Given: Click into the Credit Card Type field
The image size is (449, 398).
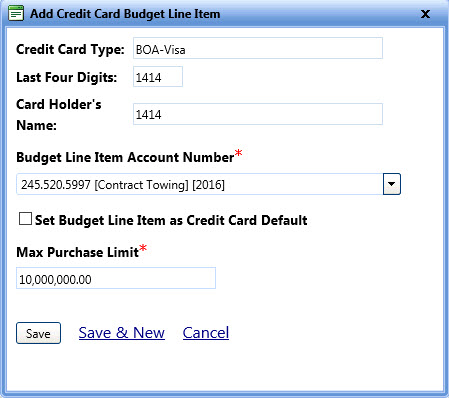Looking at the screenshot, I should point(258,48).
